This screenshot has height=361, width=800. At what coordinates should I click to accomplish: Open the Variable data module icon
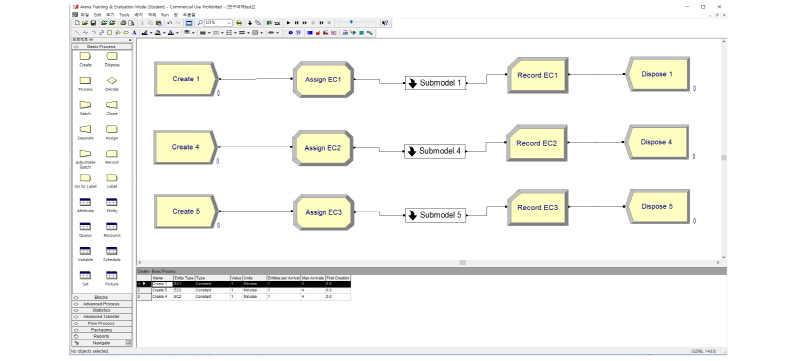(x=85, y=251)
